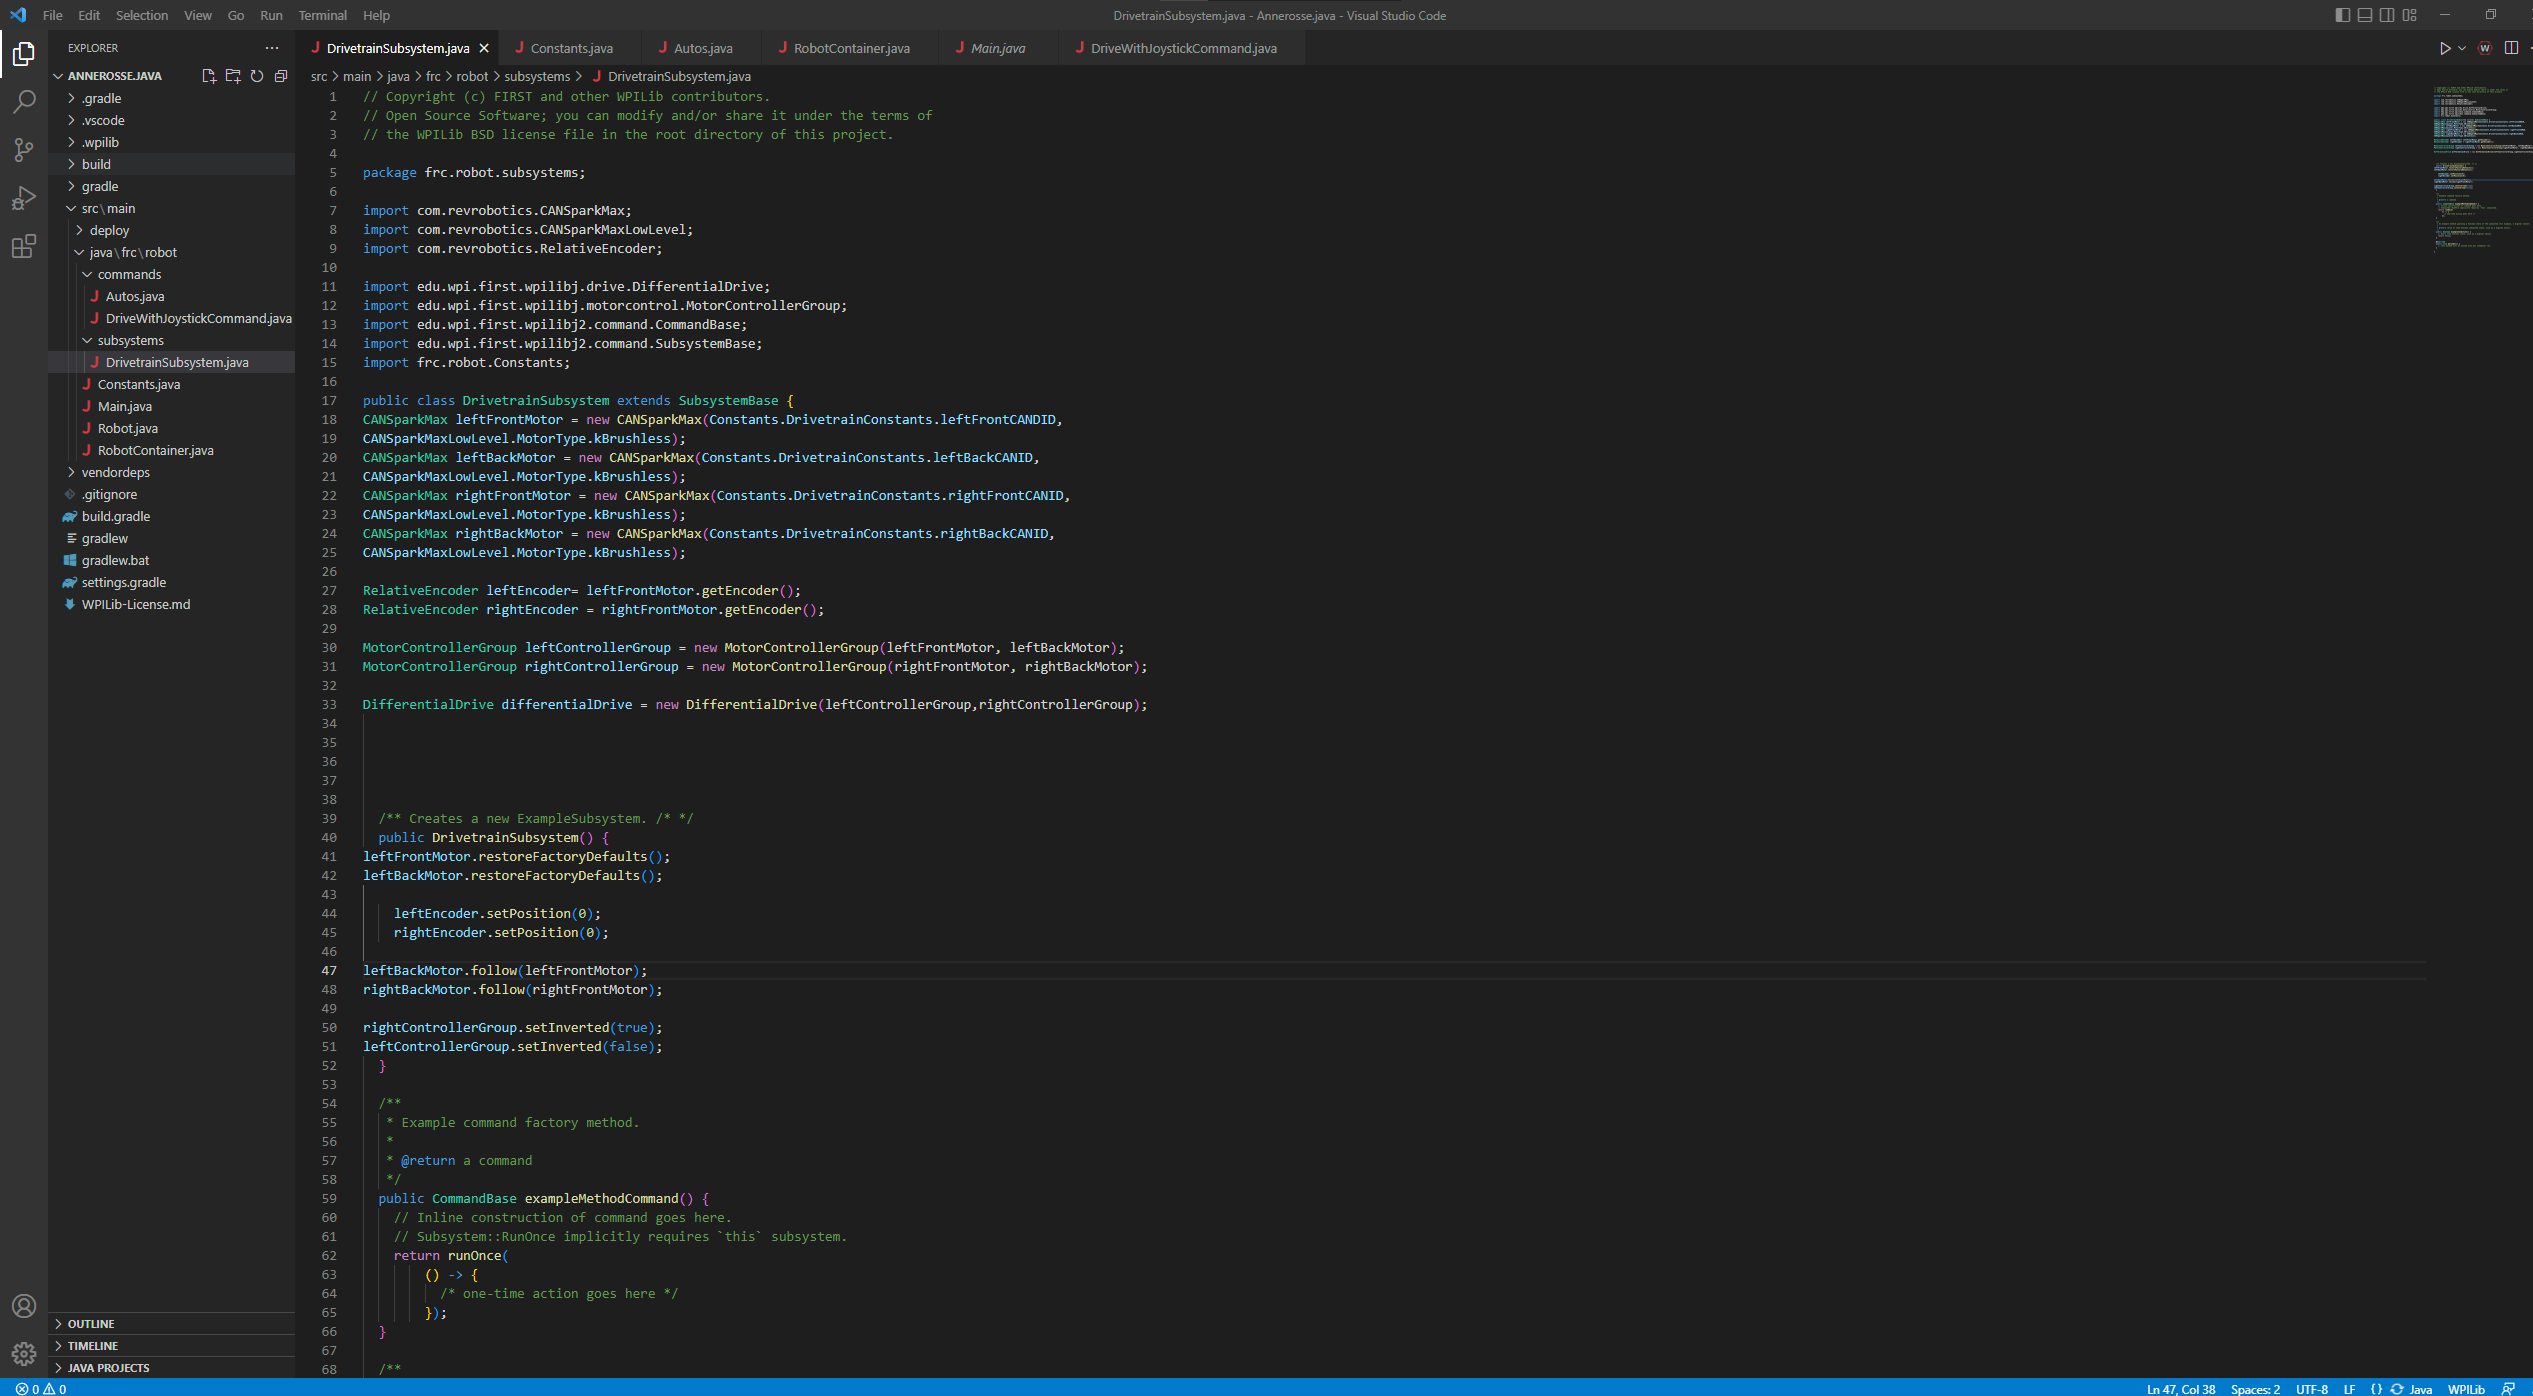The height and width of the screenshot is (1396, 2533).
Task: Open the Search view in activity bar
Action: 24,101
